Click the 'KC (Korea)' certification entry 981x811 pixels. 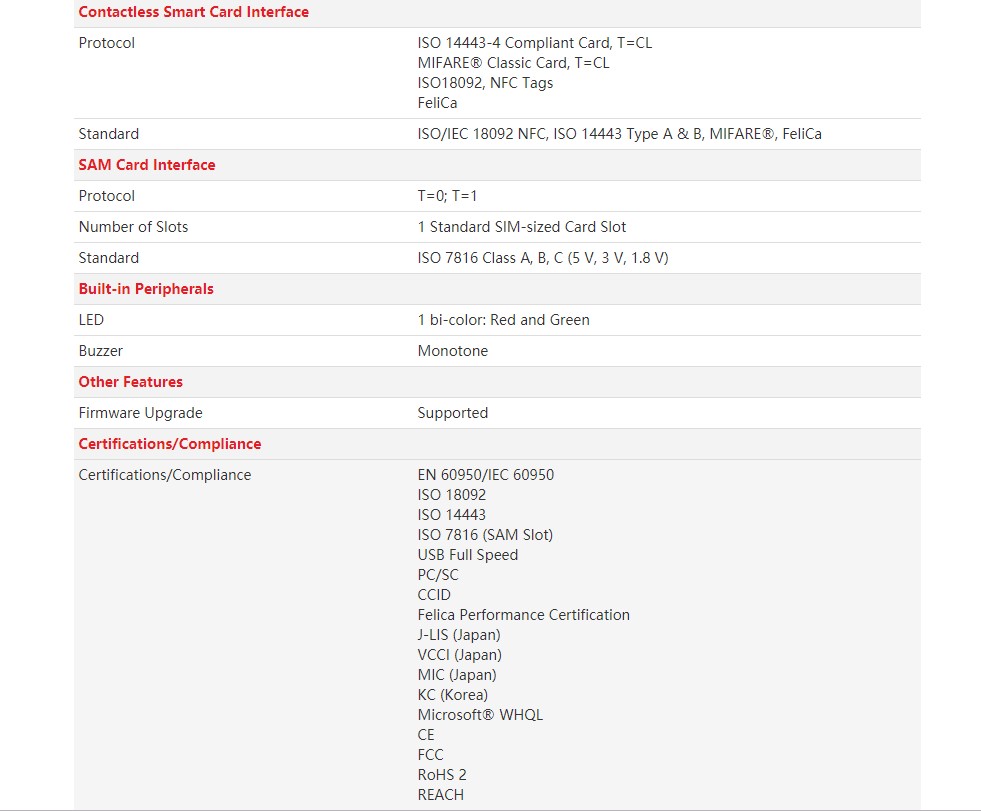(452, 695)
